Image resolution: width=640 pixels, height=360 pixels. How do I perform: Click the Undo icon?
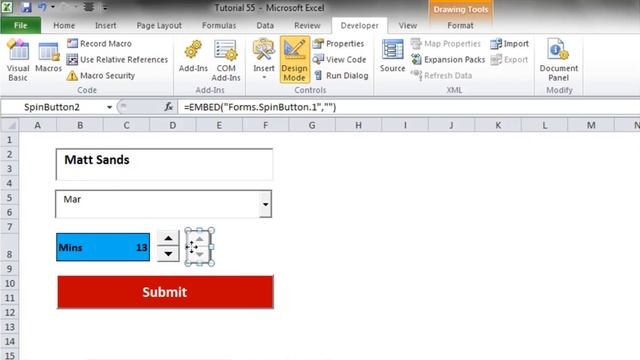[x=42, y=7]
